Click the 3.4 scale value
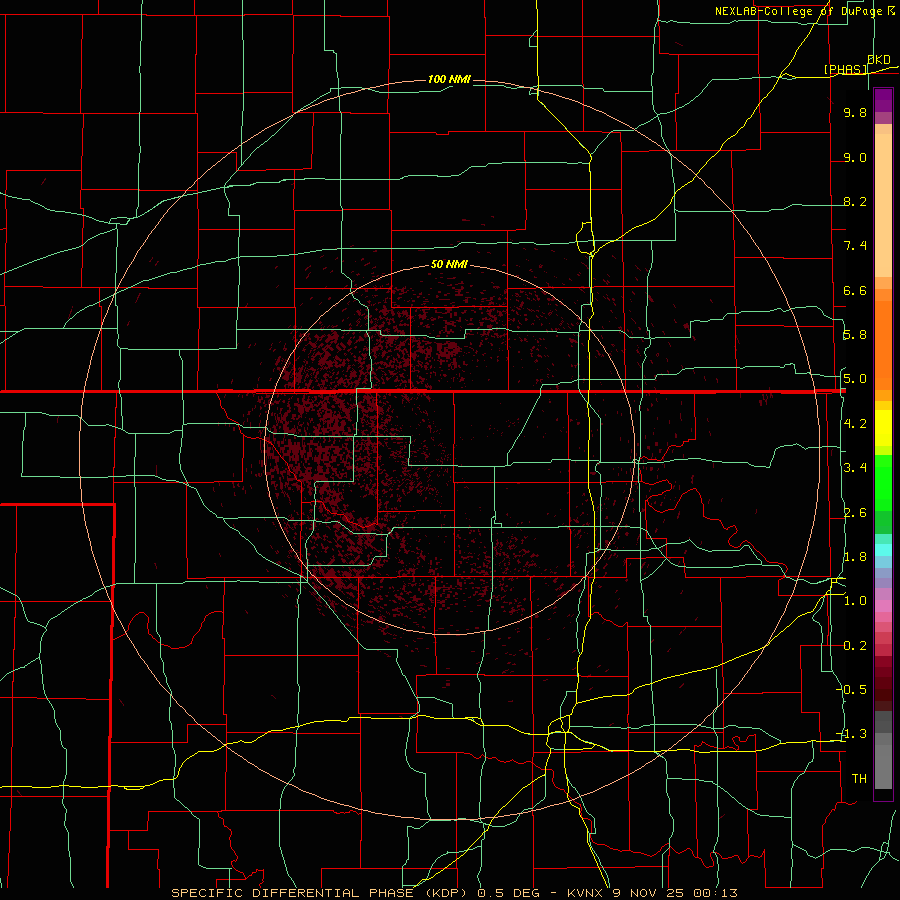This screenshot has width=900, height=900. 855,468
